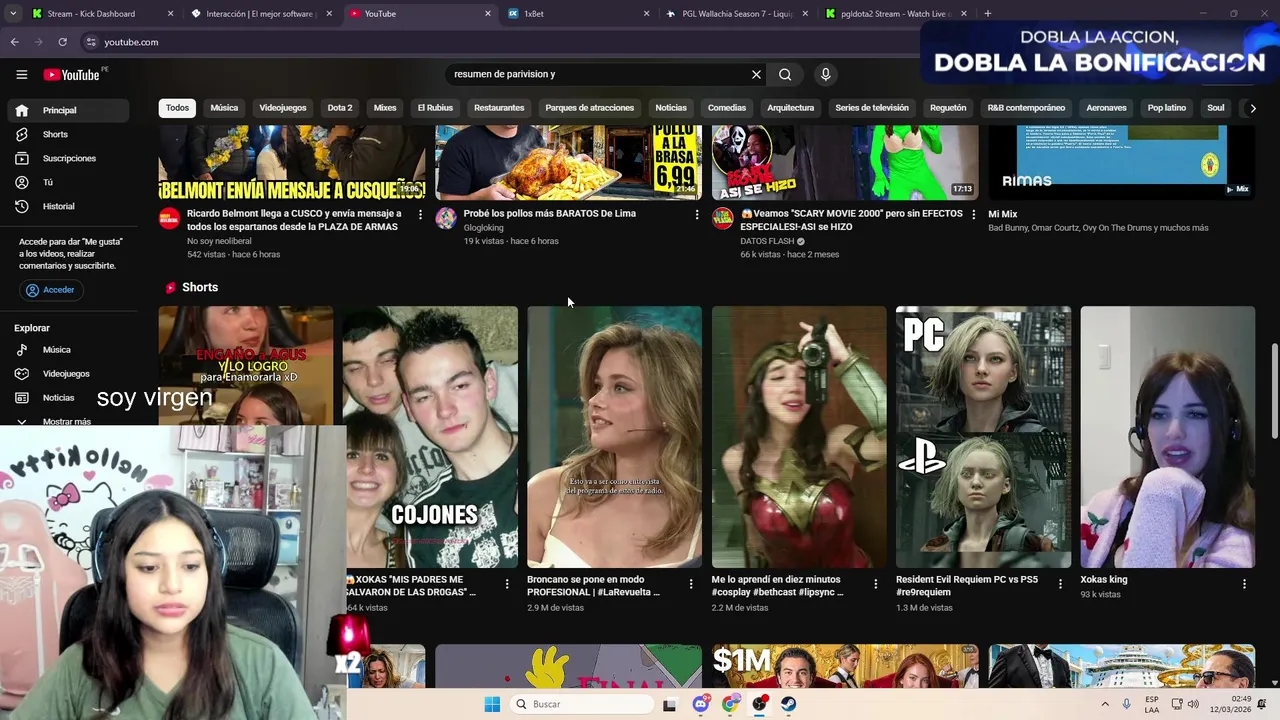This screenshot has width=1280, height=720.
Task: Open the Windows Start menu
Action: [x=492, y=704]
